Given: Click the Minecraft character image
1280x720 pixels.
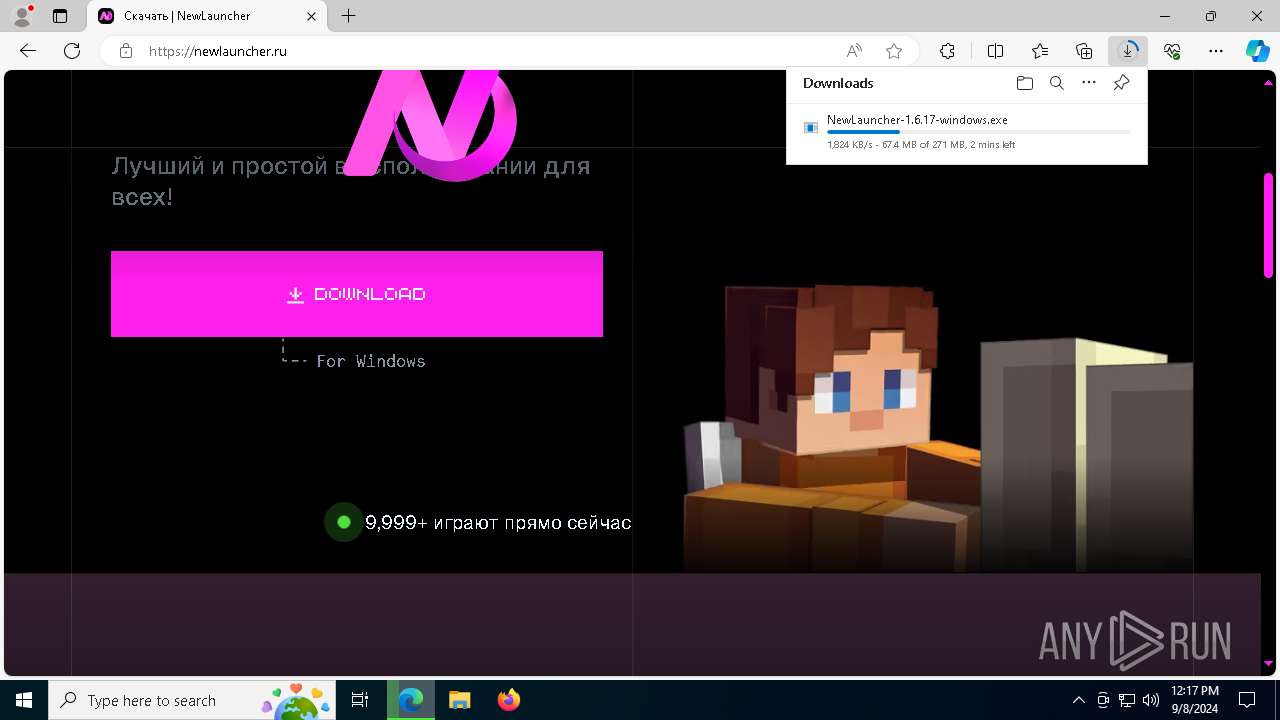Looking at the screenshot, I should (x=938, y=428).
